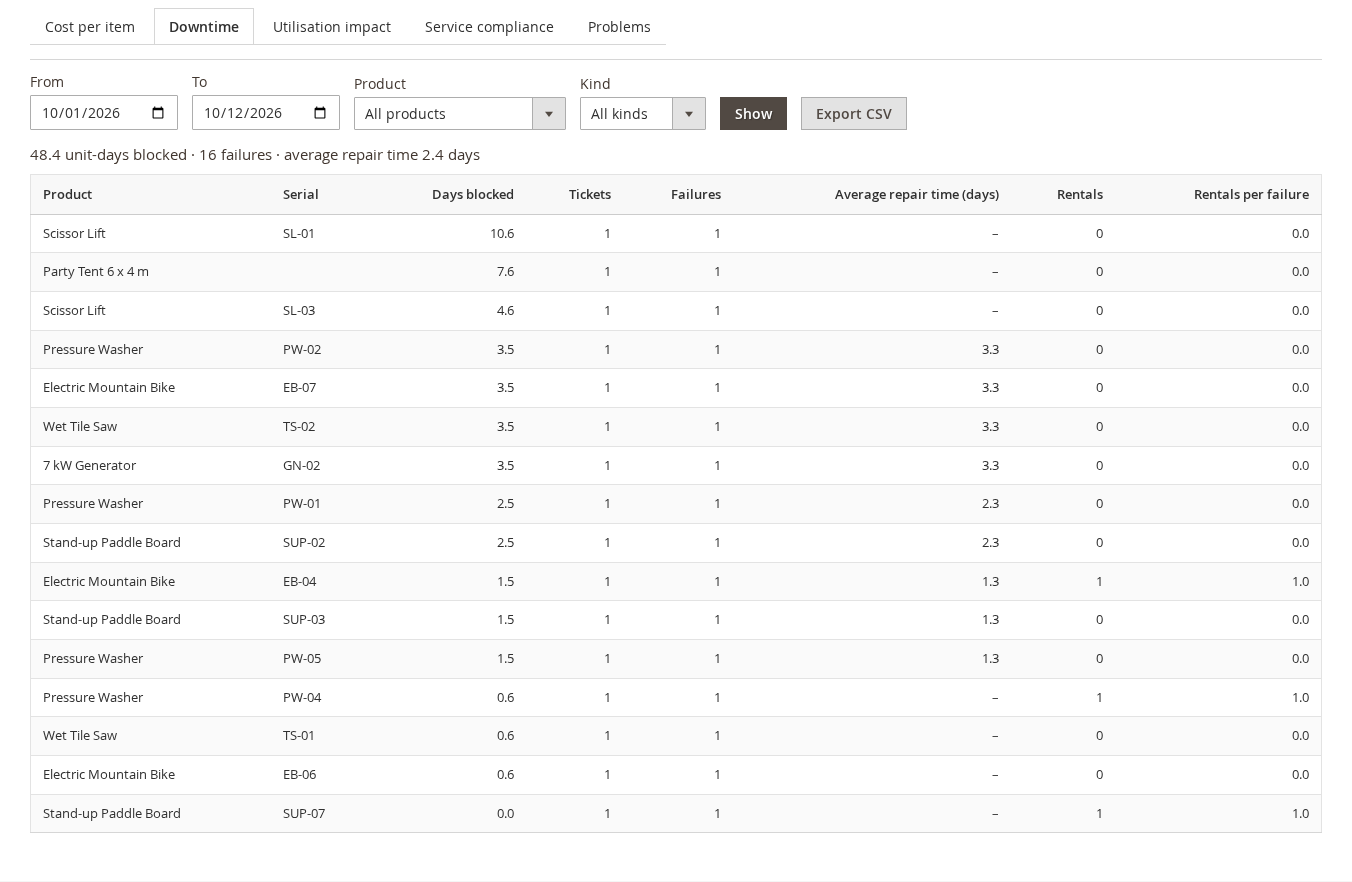
Task: Select the Downtime tab
Action: (204, 27)
